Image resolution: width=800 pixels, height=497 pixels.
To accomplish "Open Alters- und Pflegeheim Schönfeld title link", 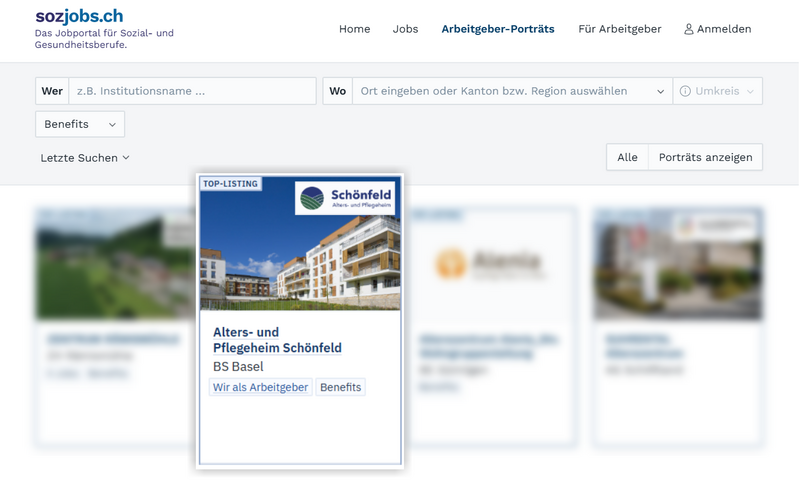I will [277, 340].
